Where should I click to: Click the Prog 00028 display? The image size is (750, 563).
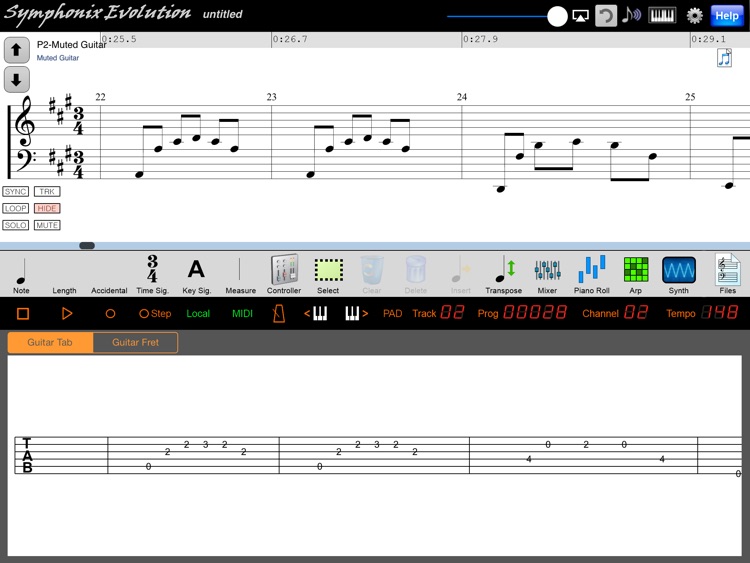click(535, 313)
